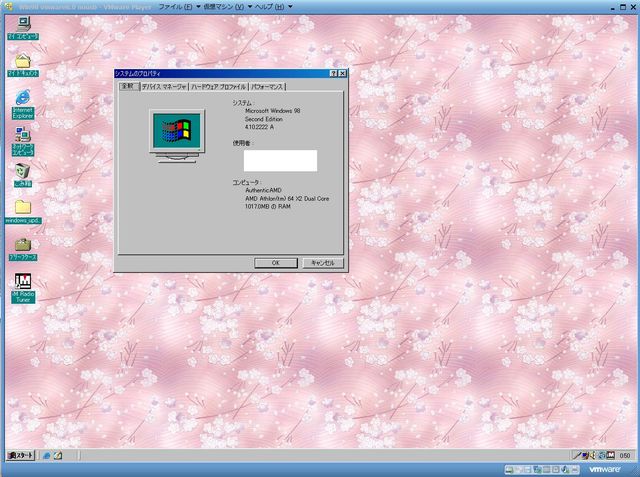Click the FM Radio tray icon

click(x=611, y=455)
